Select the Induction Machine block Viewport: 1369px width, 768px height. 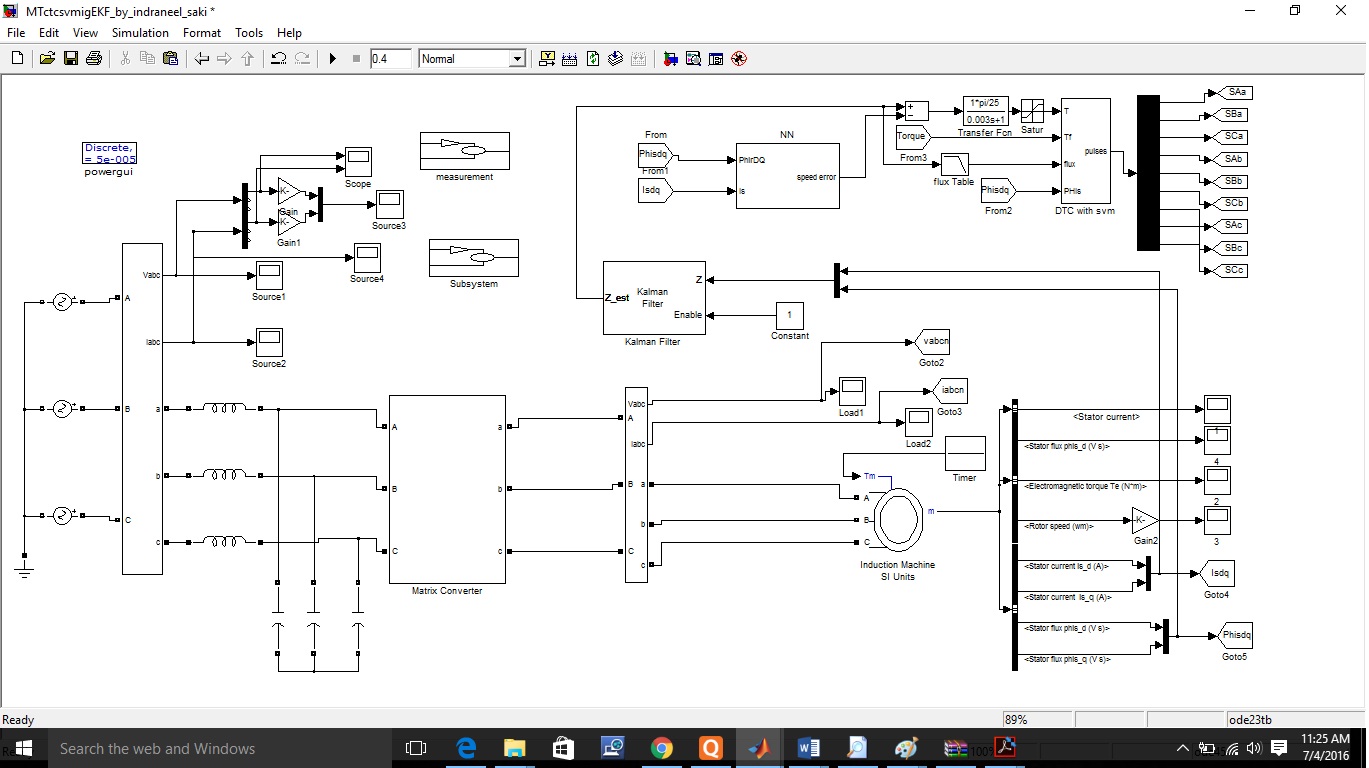click(897, 519)
